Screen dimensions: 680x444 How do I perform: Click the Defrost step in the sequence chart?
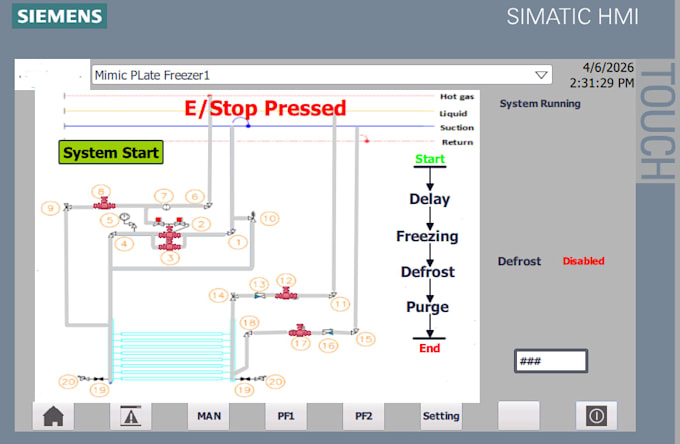428,272
